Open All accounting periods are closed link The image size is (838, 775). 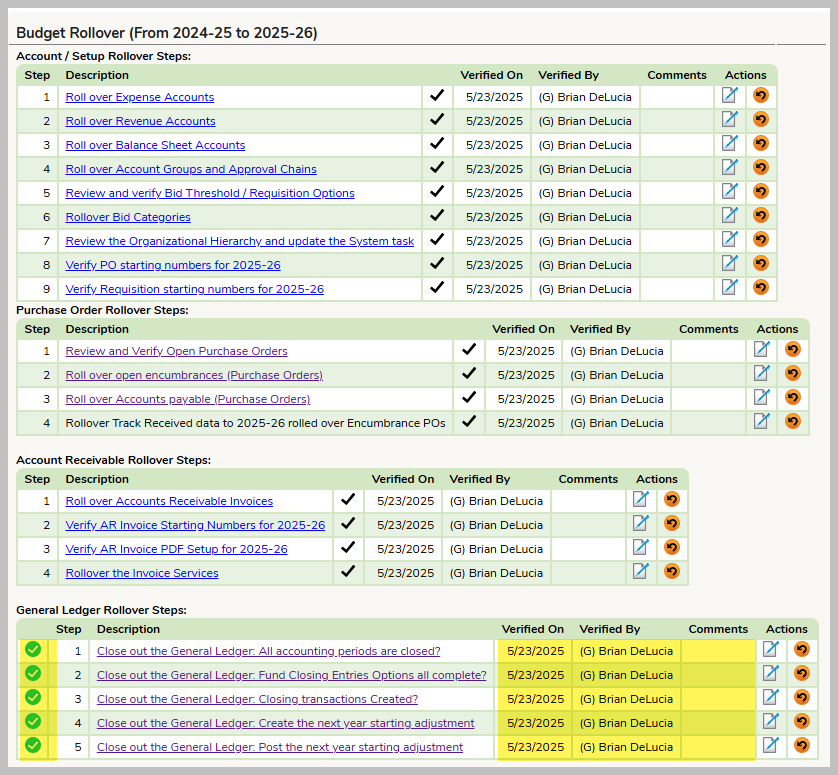pyautogui.click(x=268, y=652)
